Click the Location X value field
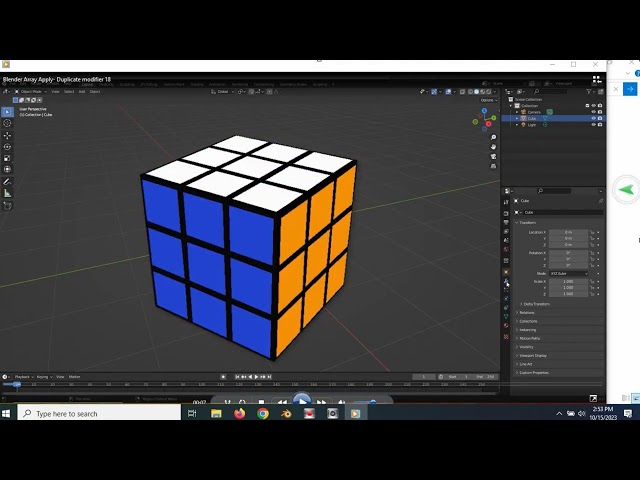Screen dimensions: 640x480 click(x=568, y=232)
